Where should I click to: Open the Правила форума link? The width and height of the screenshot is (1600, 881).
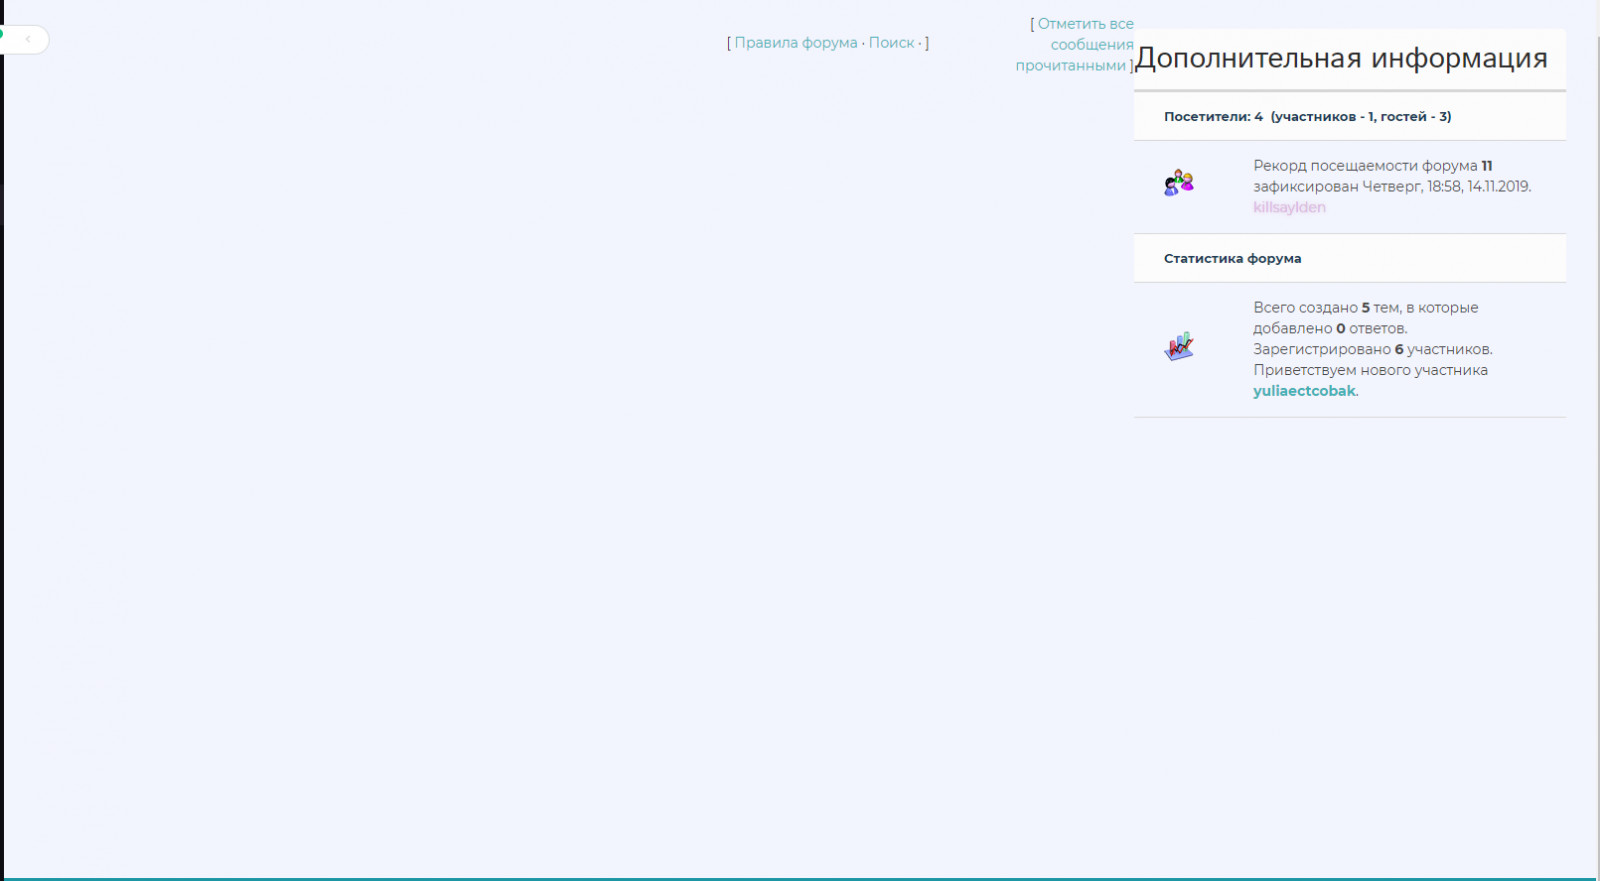click(795, 43)
